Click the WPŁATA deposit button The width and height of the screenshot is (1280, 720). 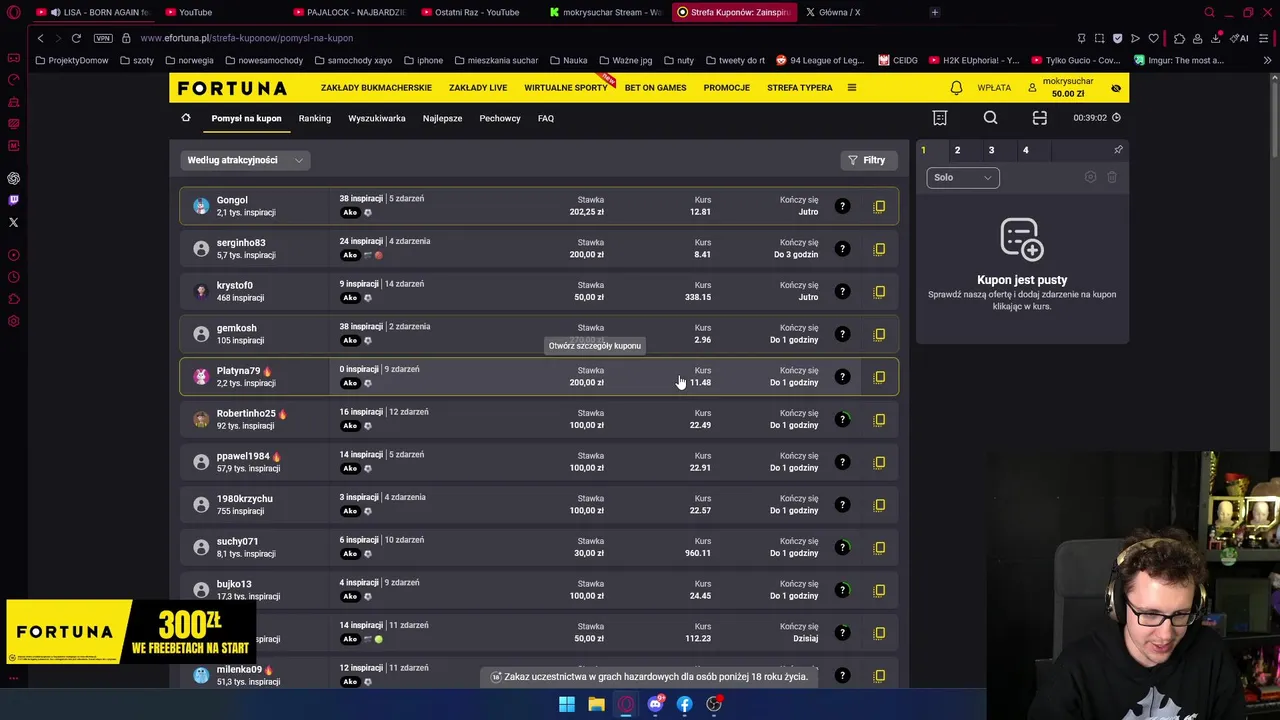[x=994, y=88]
